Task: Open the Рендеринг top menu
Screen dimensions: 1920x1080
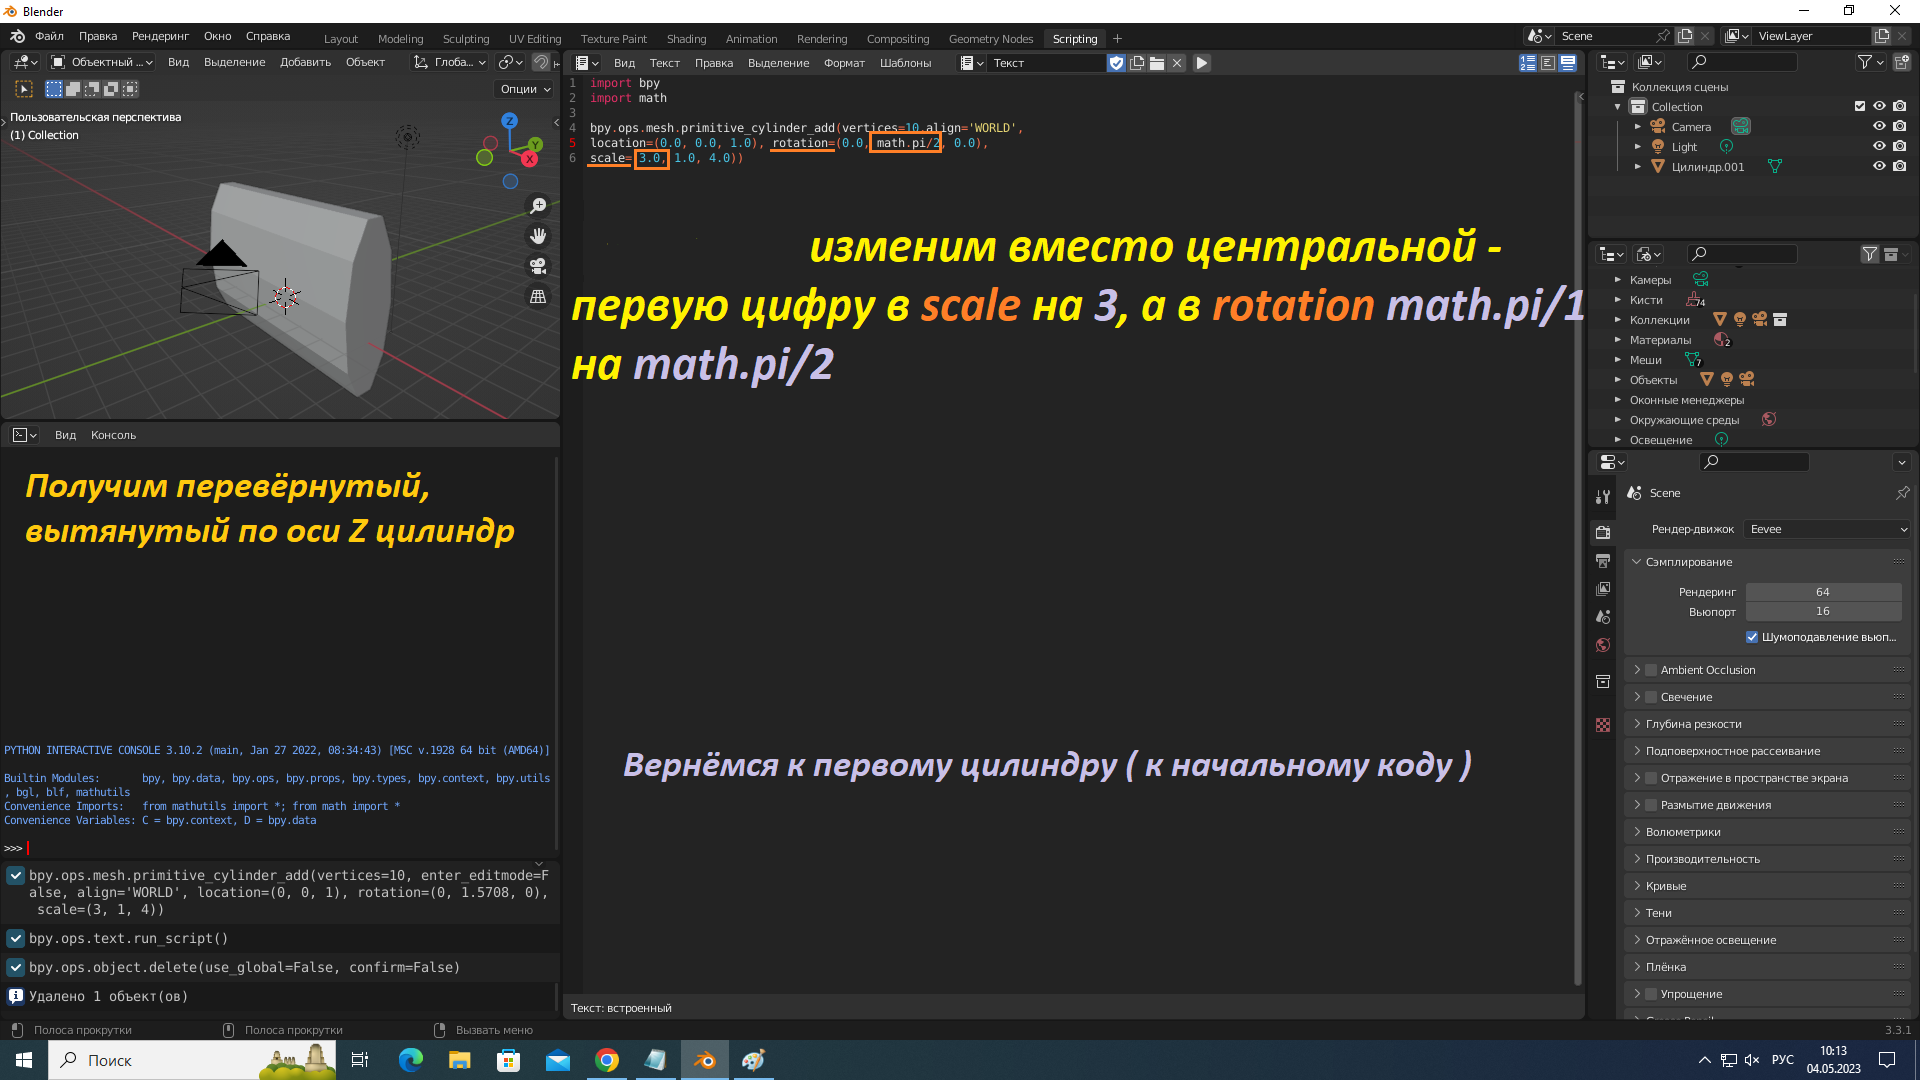Action: (160, 36)
